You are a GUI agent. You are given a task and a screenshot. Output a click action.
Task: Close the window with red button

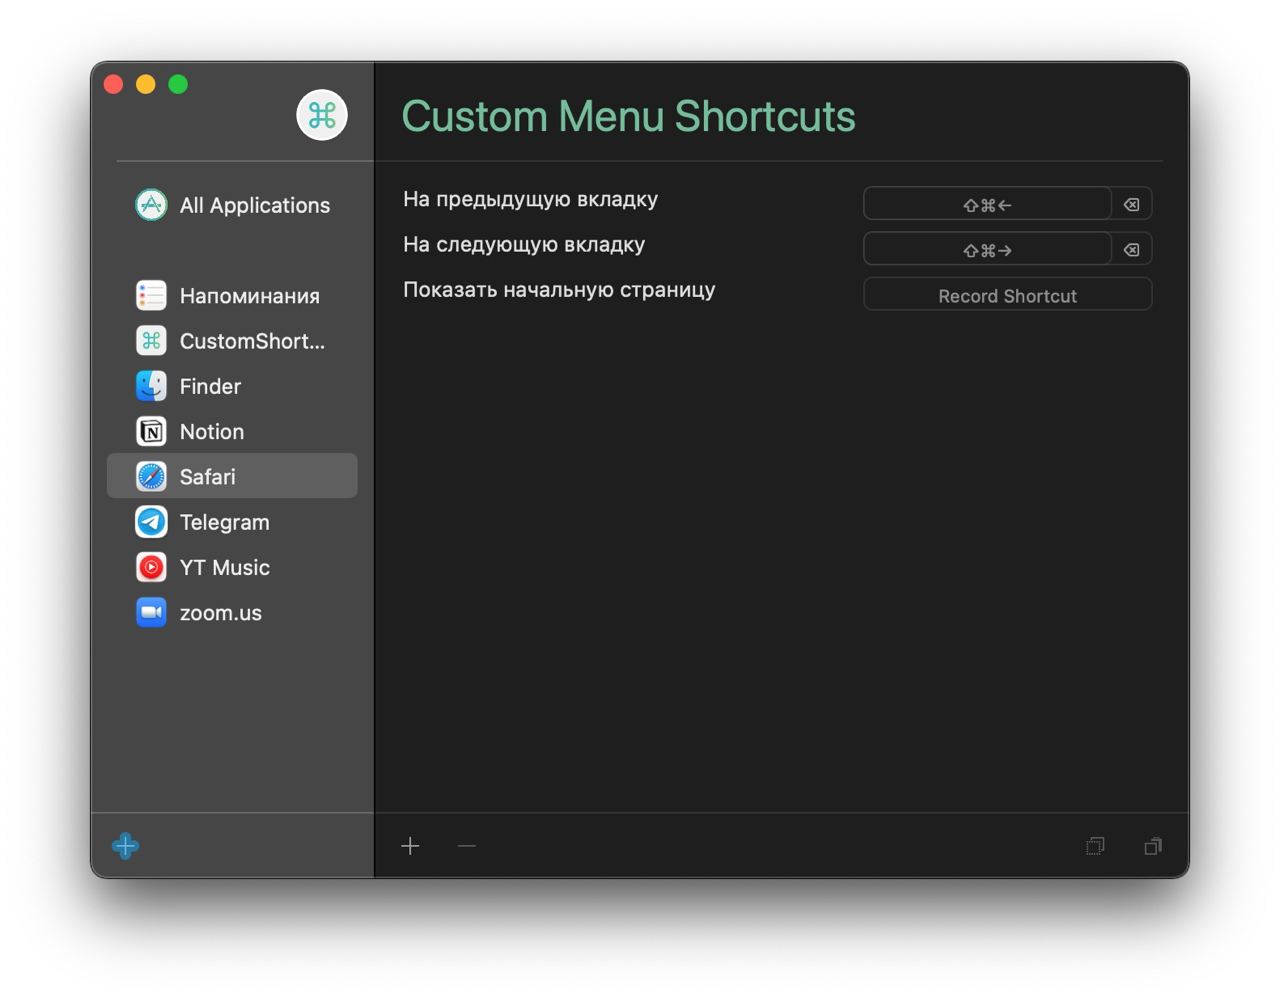click(114, 84)
